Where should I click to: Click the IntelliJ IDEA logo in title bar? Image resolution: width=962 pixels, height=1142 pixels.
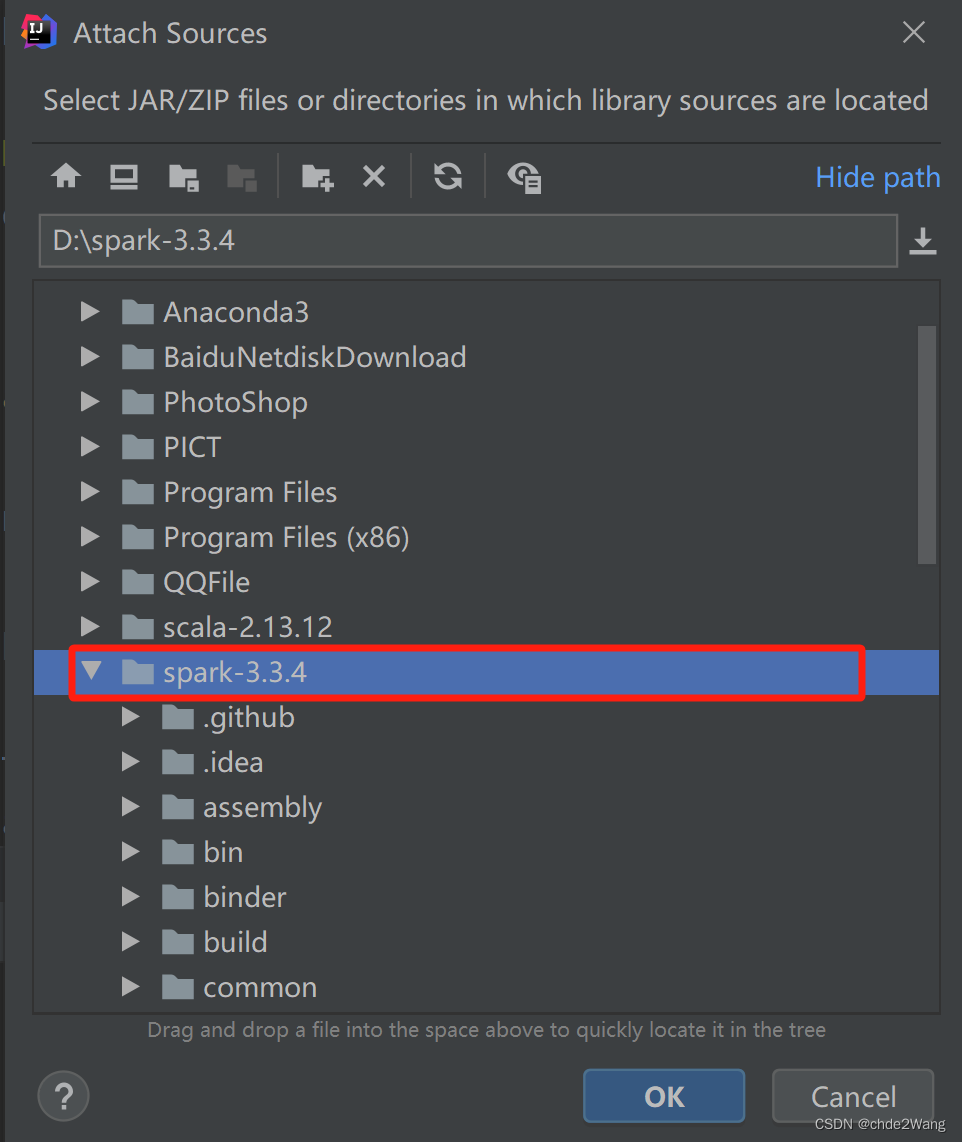(x=39, y=32)
